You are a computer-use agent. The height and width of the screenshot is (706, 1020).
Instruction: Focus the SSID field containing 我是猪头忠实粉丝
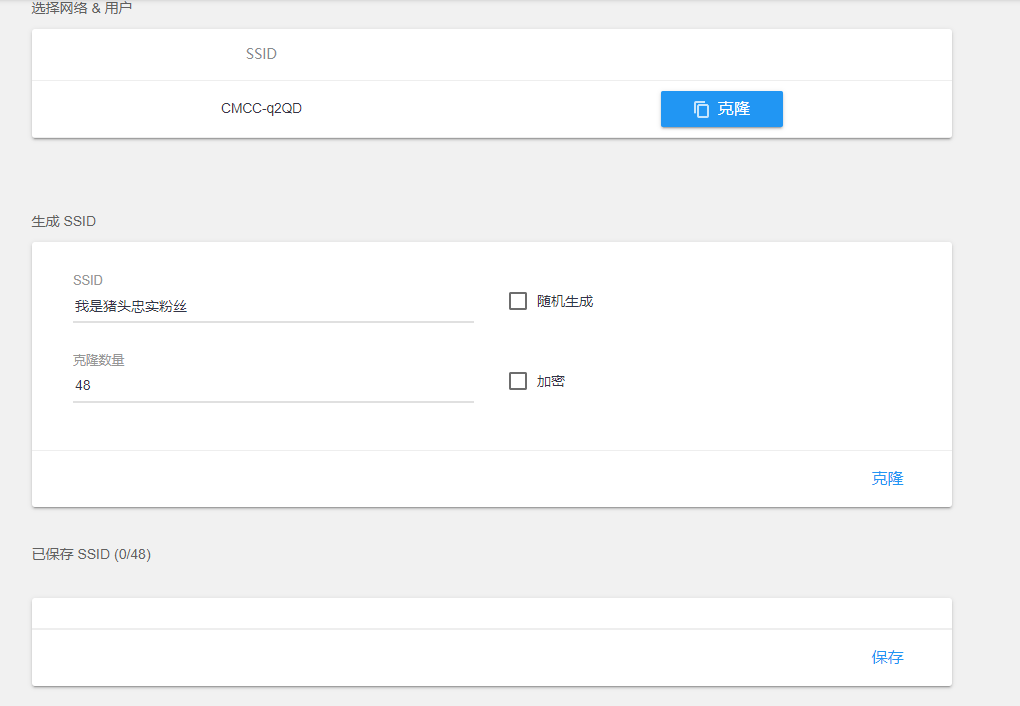[273, 307]
